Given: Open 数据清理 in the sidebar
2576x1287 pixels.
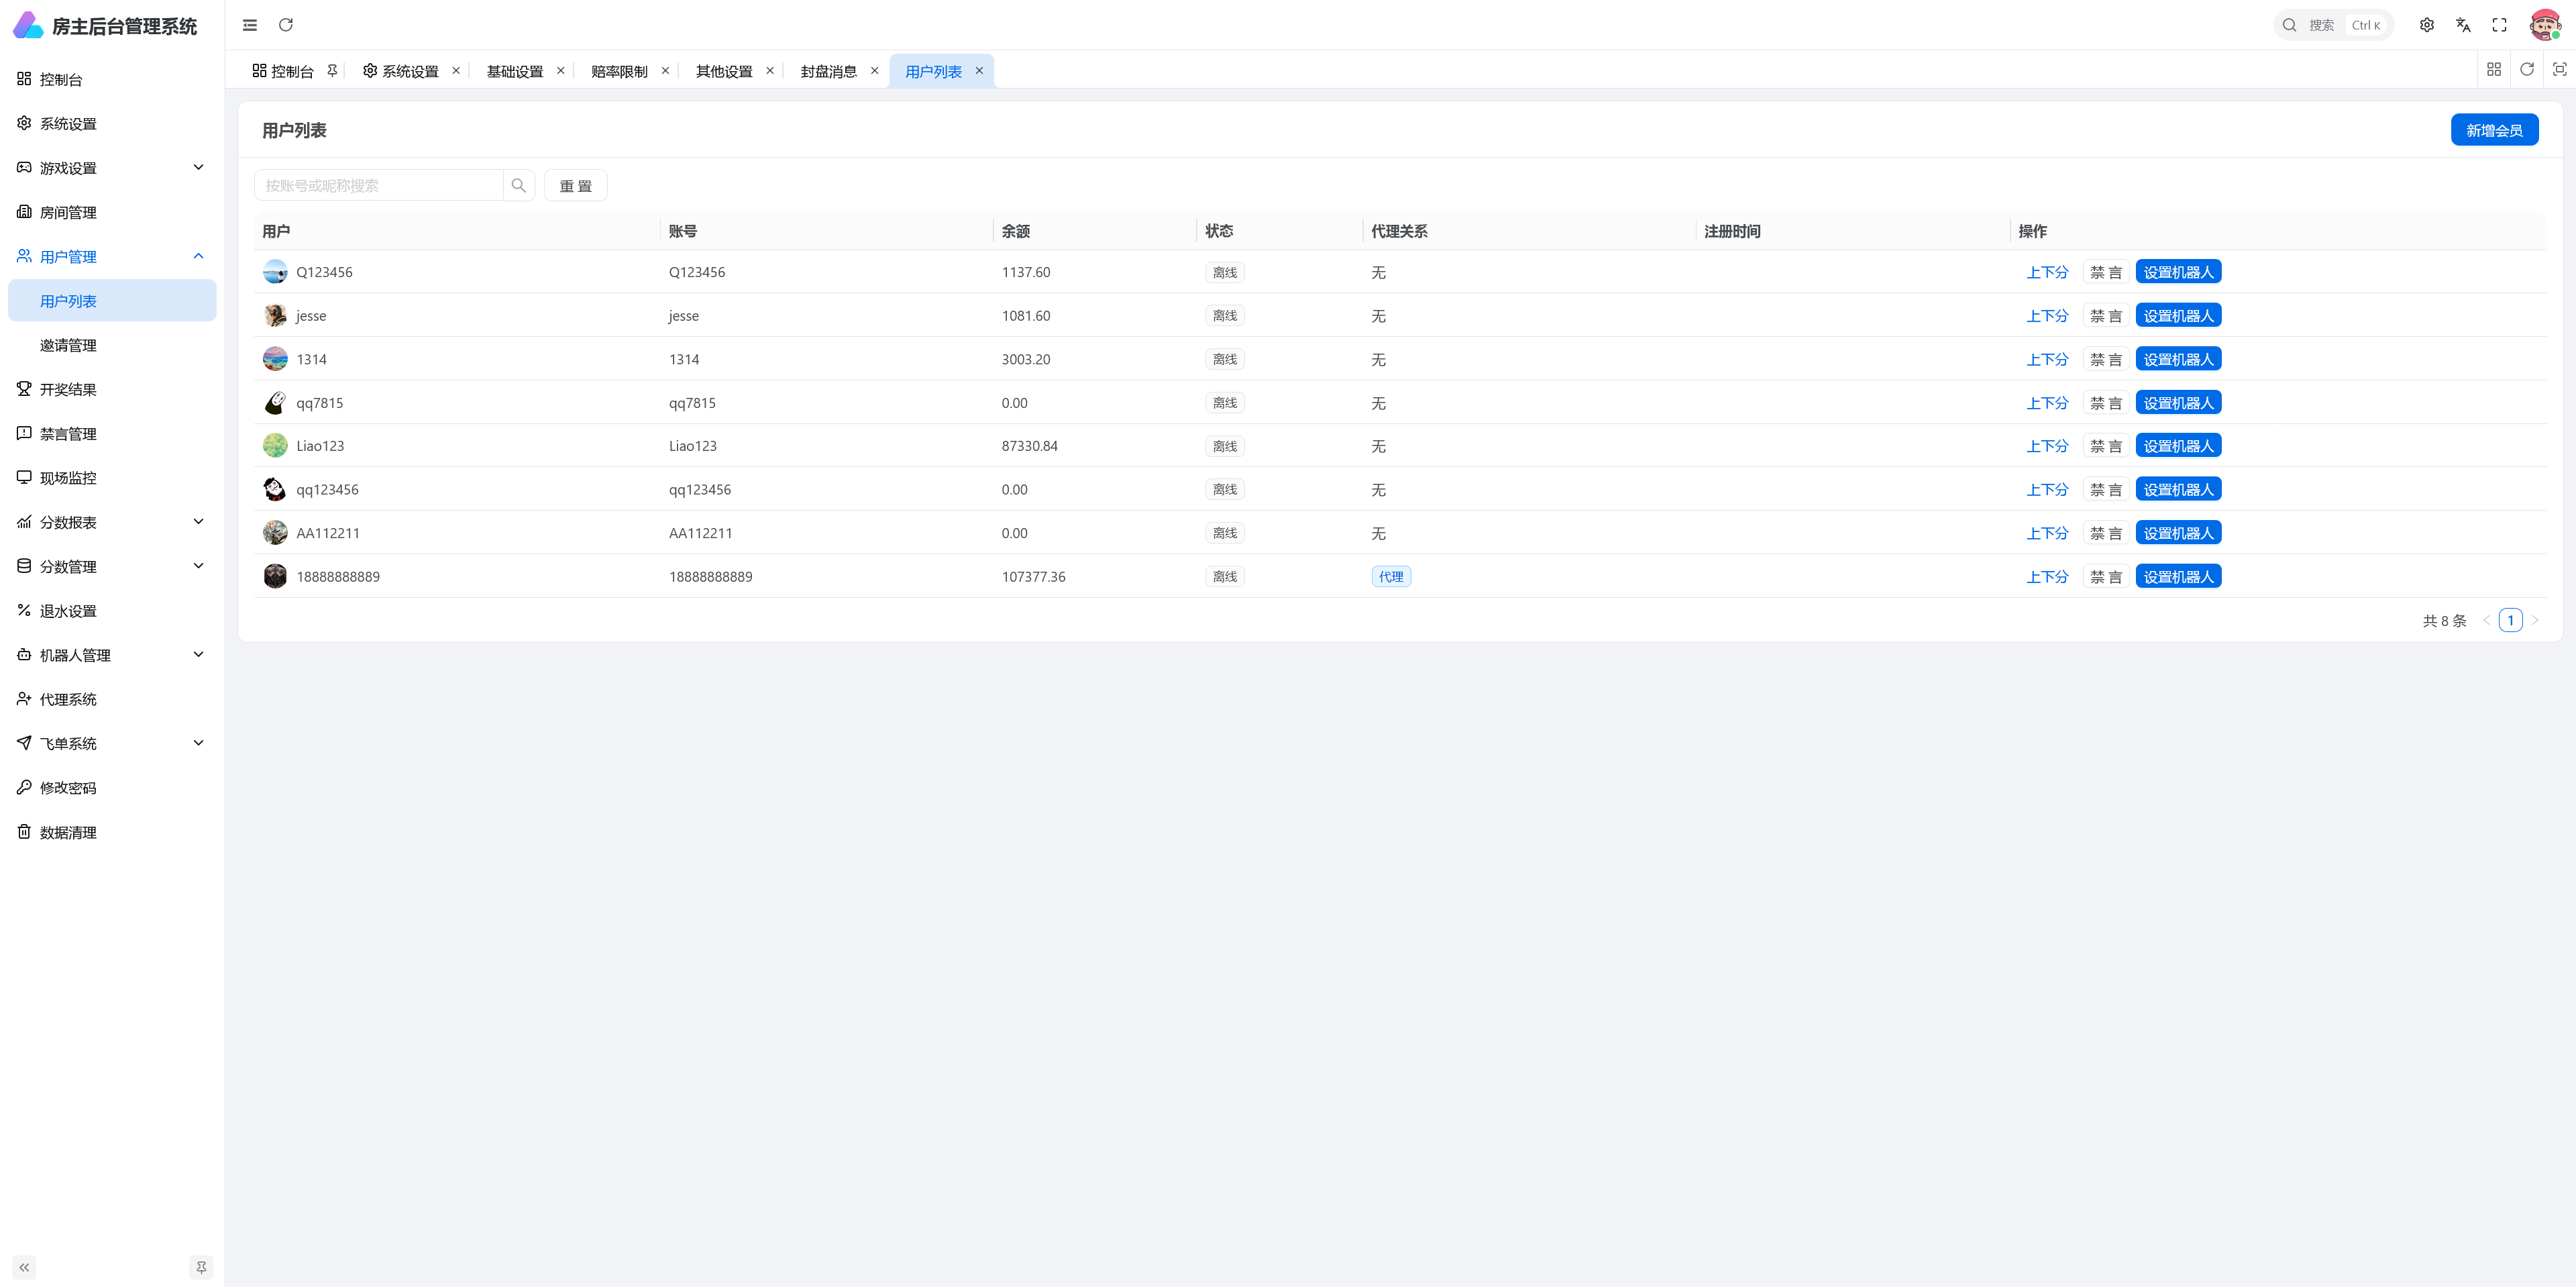Looking at the screenshot, I should pos(112,832).
